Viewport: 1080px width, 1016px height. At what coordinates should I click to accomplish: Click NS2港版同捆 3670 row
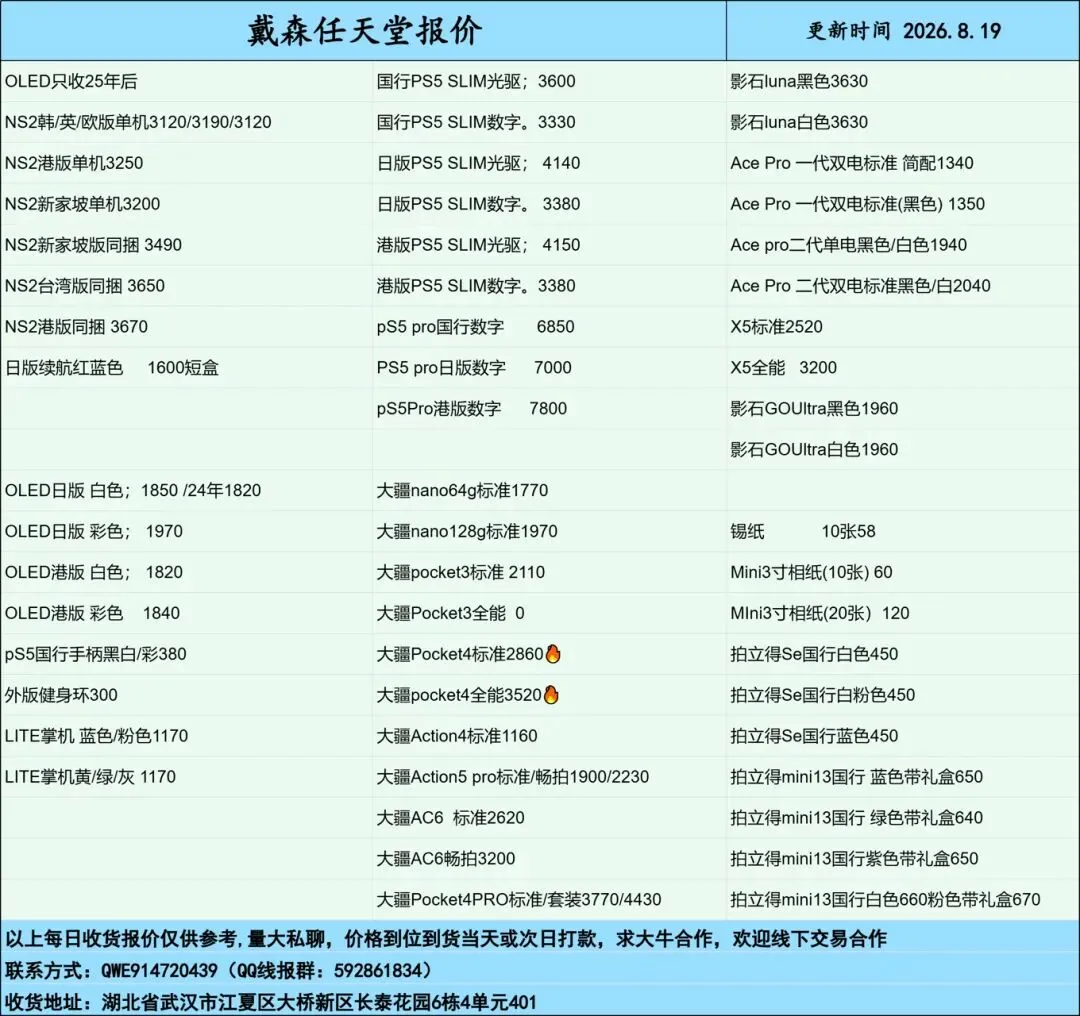[x=76, y=326]
